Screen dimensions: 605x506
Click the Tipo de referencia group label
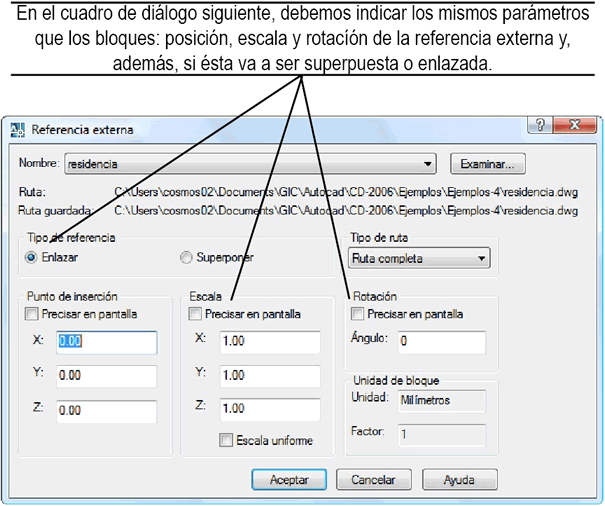[x=71, y=238]
